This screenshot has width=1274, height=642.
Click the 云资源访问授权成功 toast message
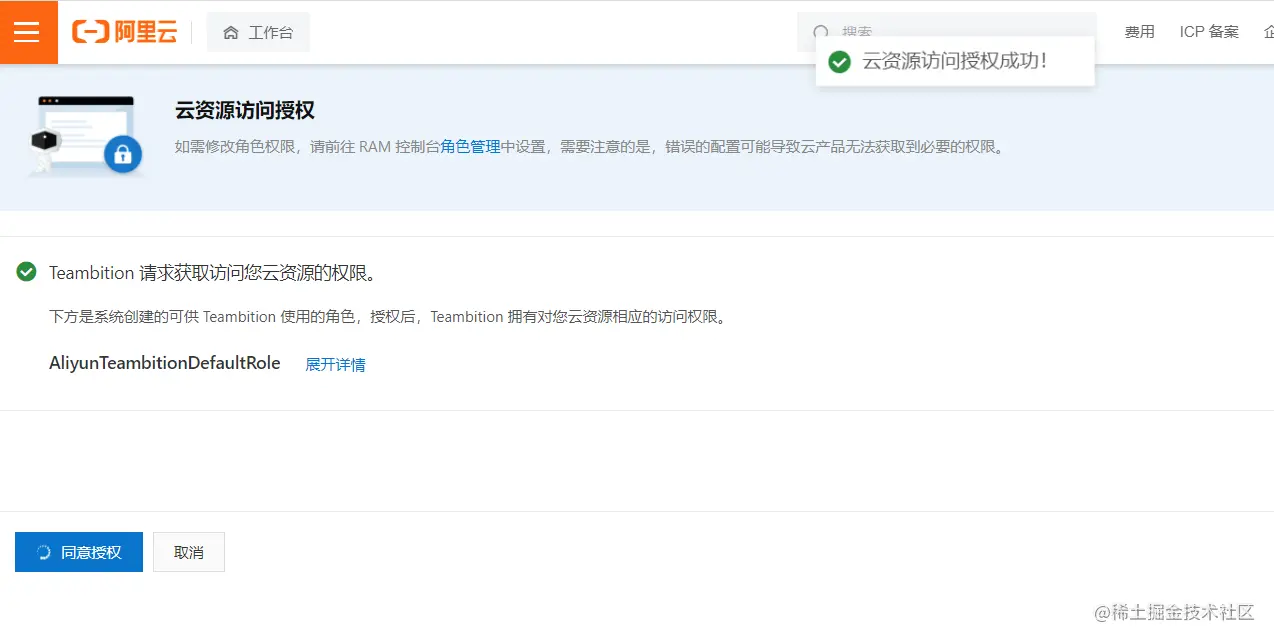[955, 61]
